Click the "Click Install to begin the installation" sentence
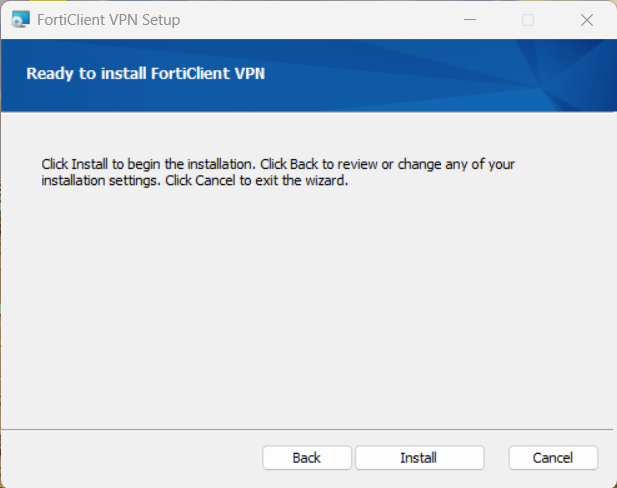This screenshot has height=488, width=617. coord(148,164)
